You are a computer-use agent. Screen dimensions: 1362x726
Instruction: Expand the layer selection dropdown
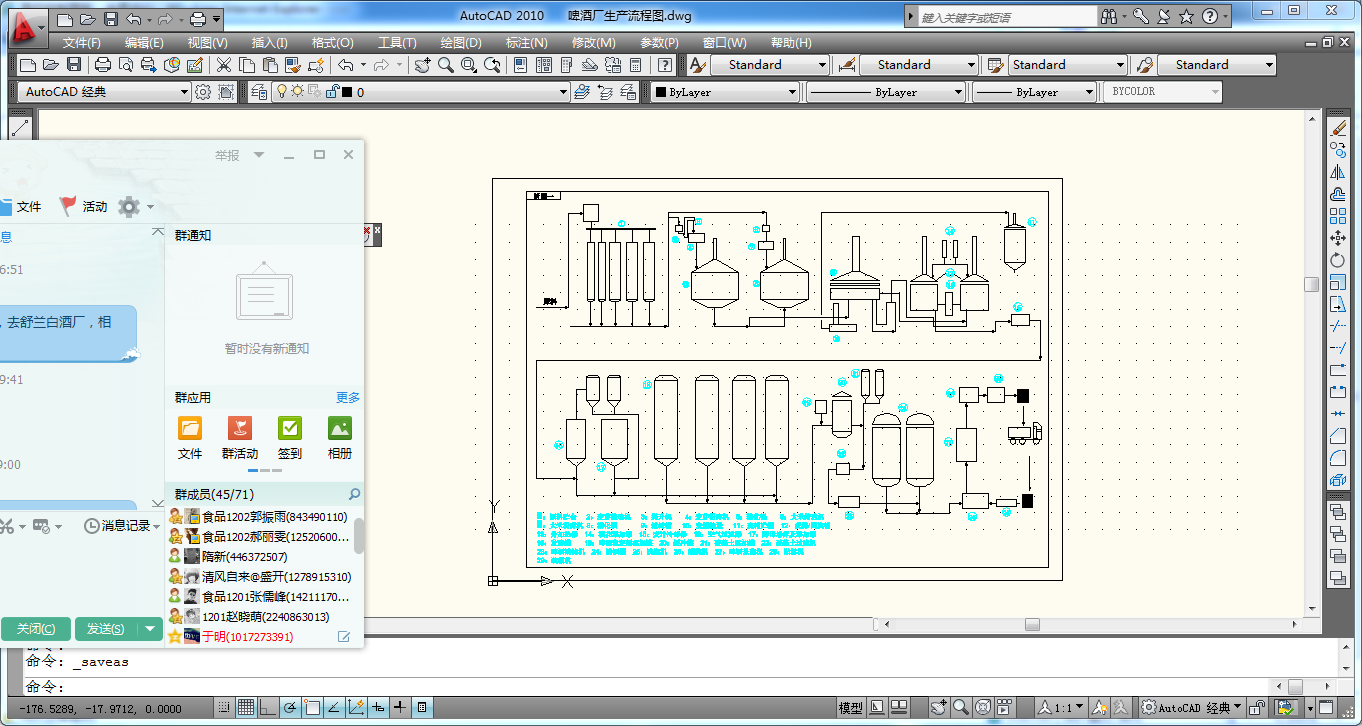pyautogui.click(x=563, y=92)
